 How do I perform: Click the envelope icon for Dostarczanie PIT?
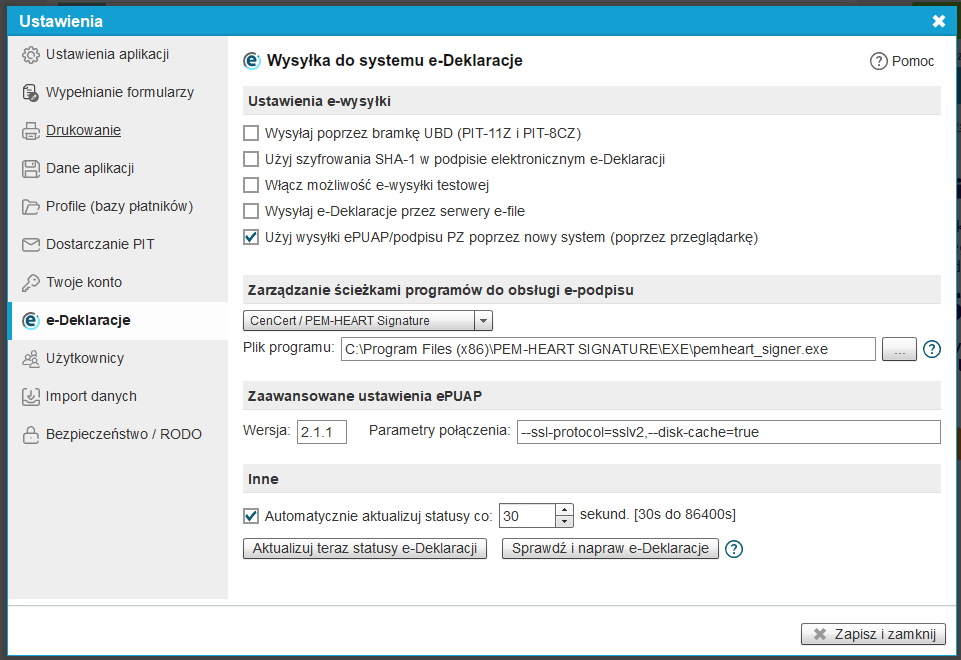pos(31,245)
